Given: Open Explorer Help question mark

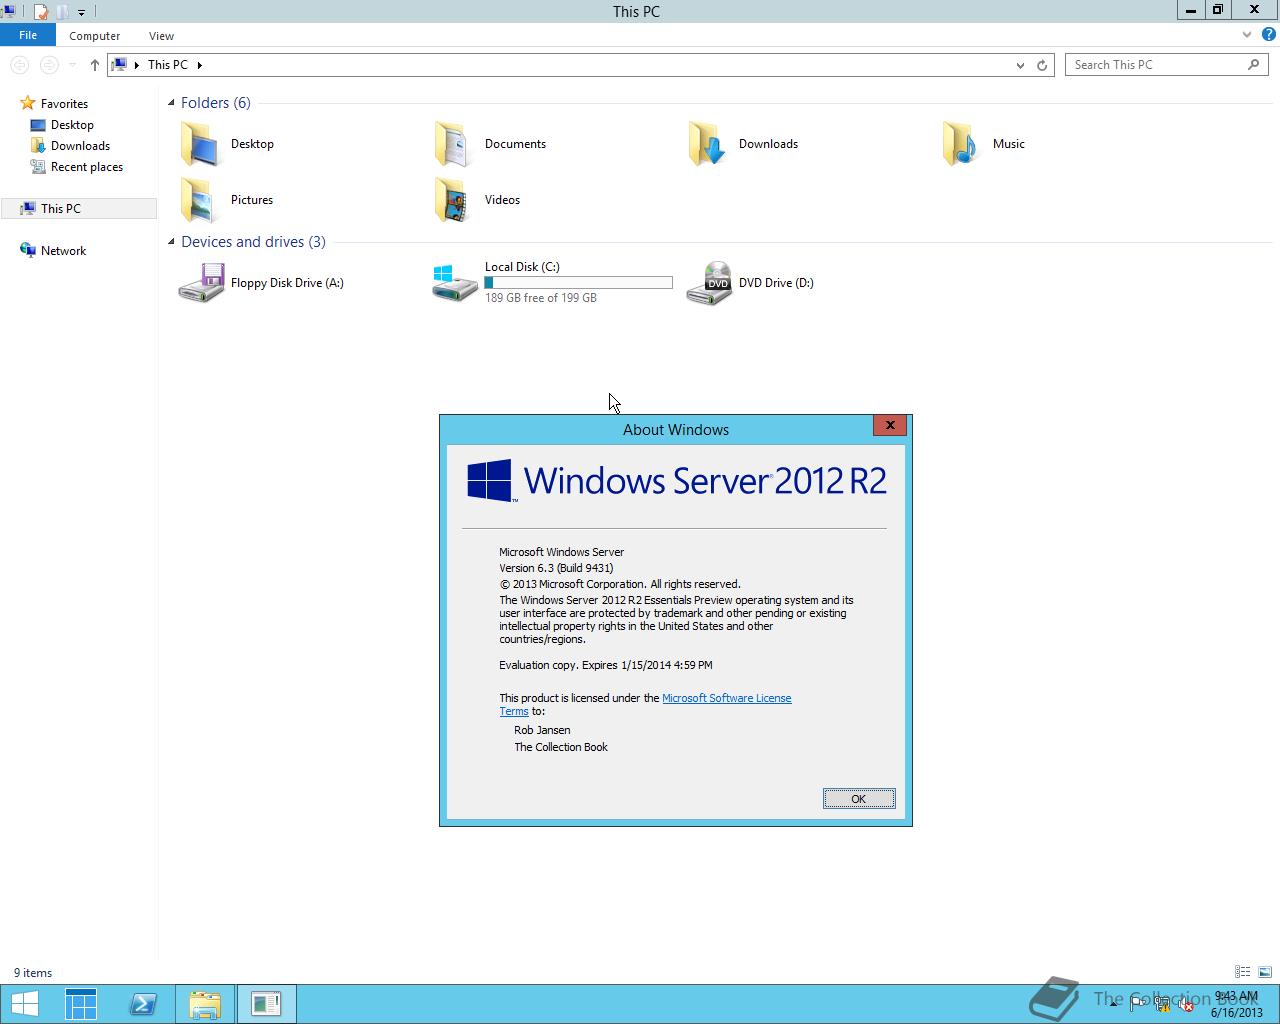Looking at the screenshot, I should tap(1270, 35).
